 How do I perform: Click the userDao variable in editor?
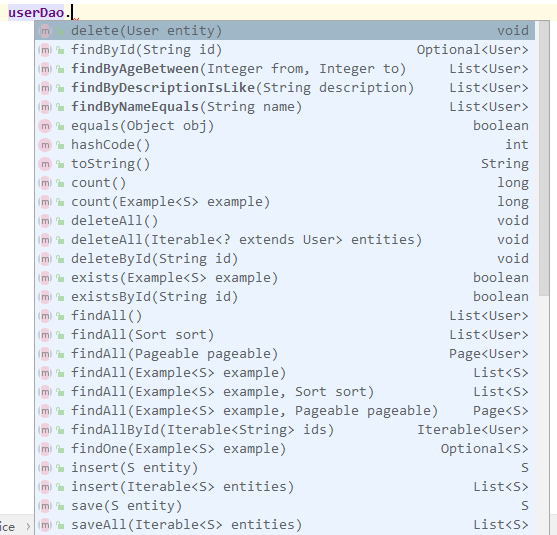36,13
